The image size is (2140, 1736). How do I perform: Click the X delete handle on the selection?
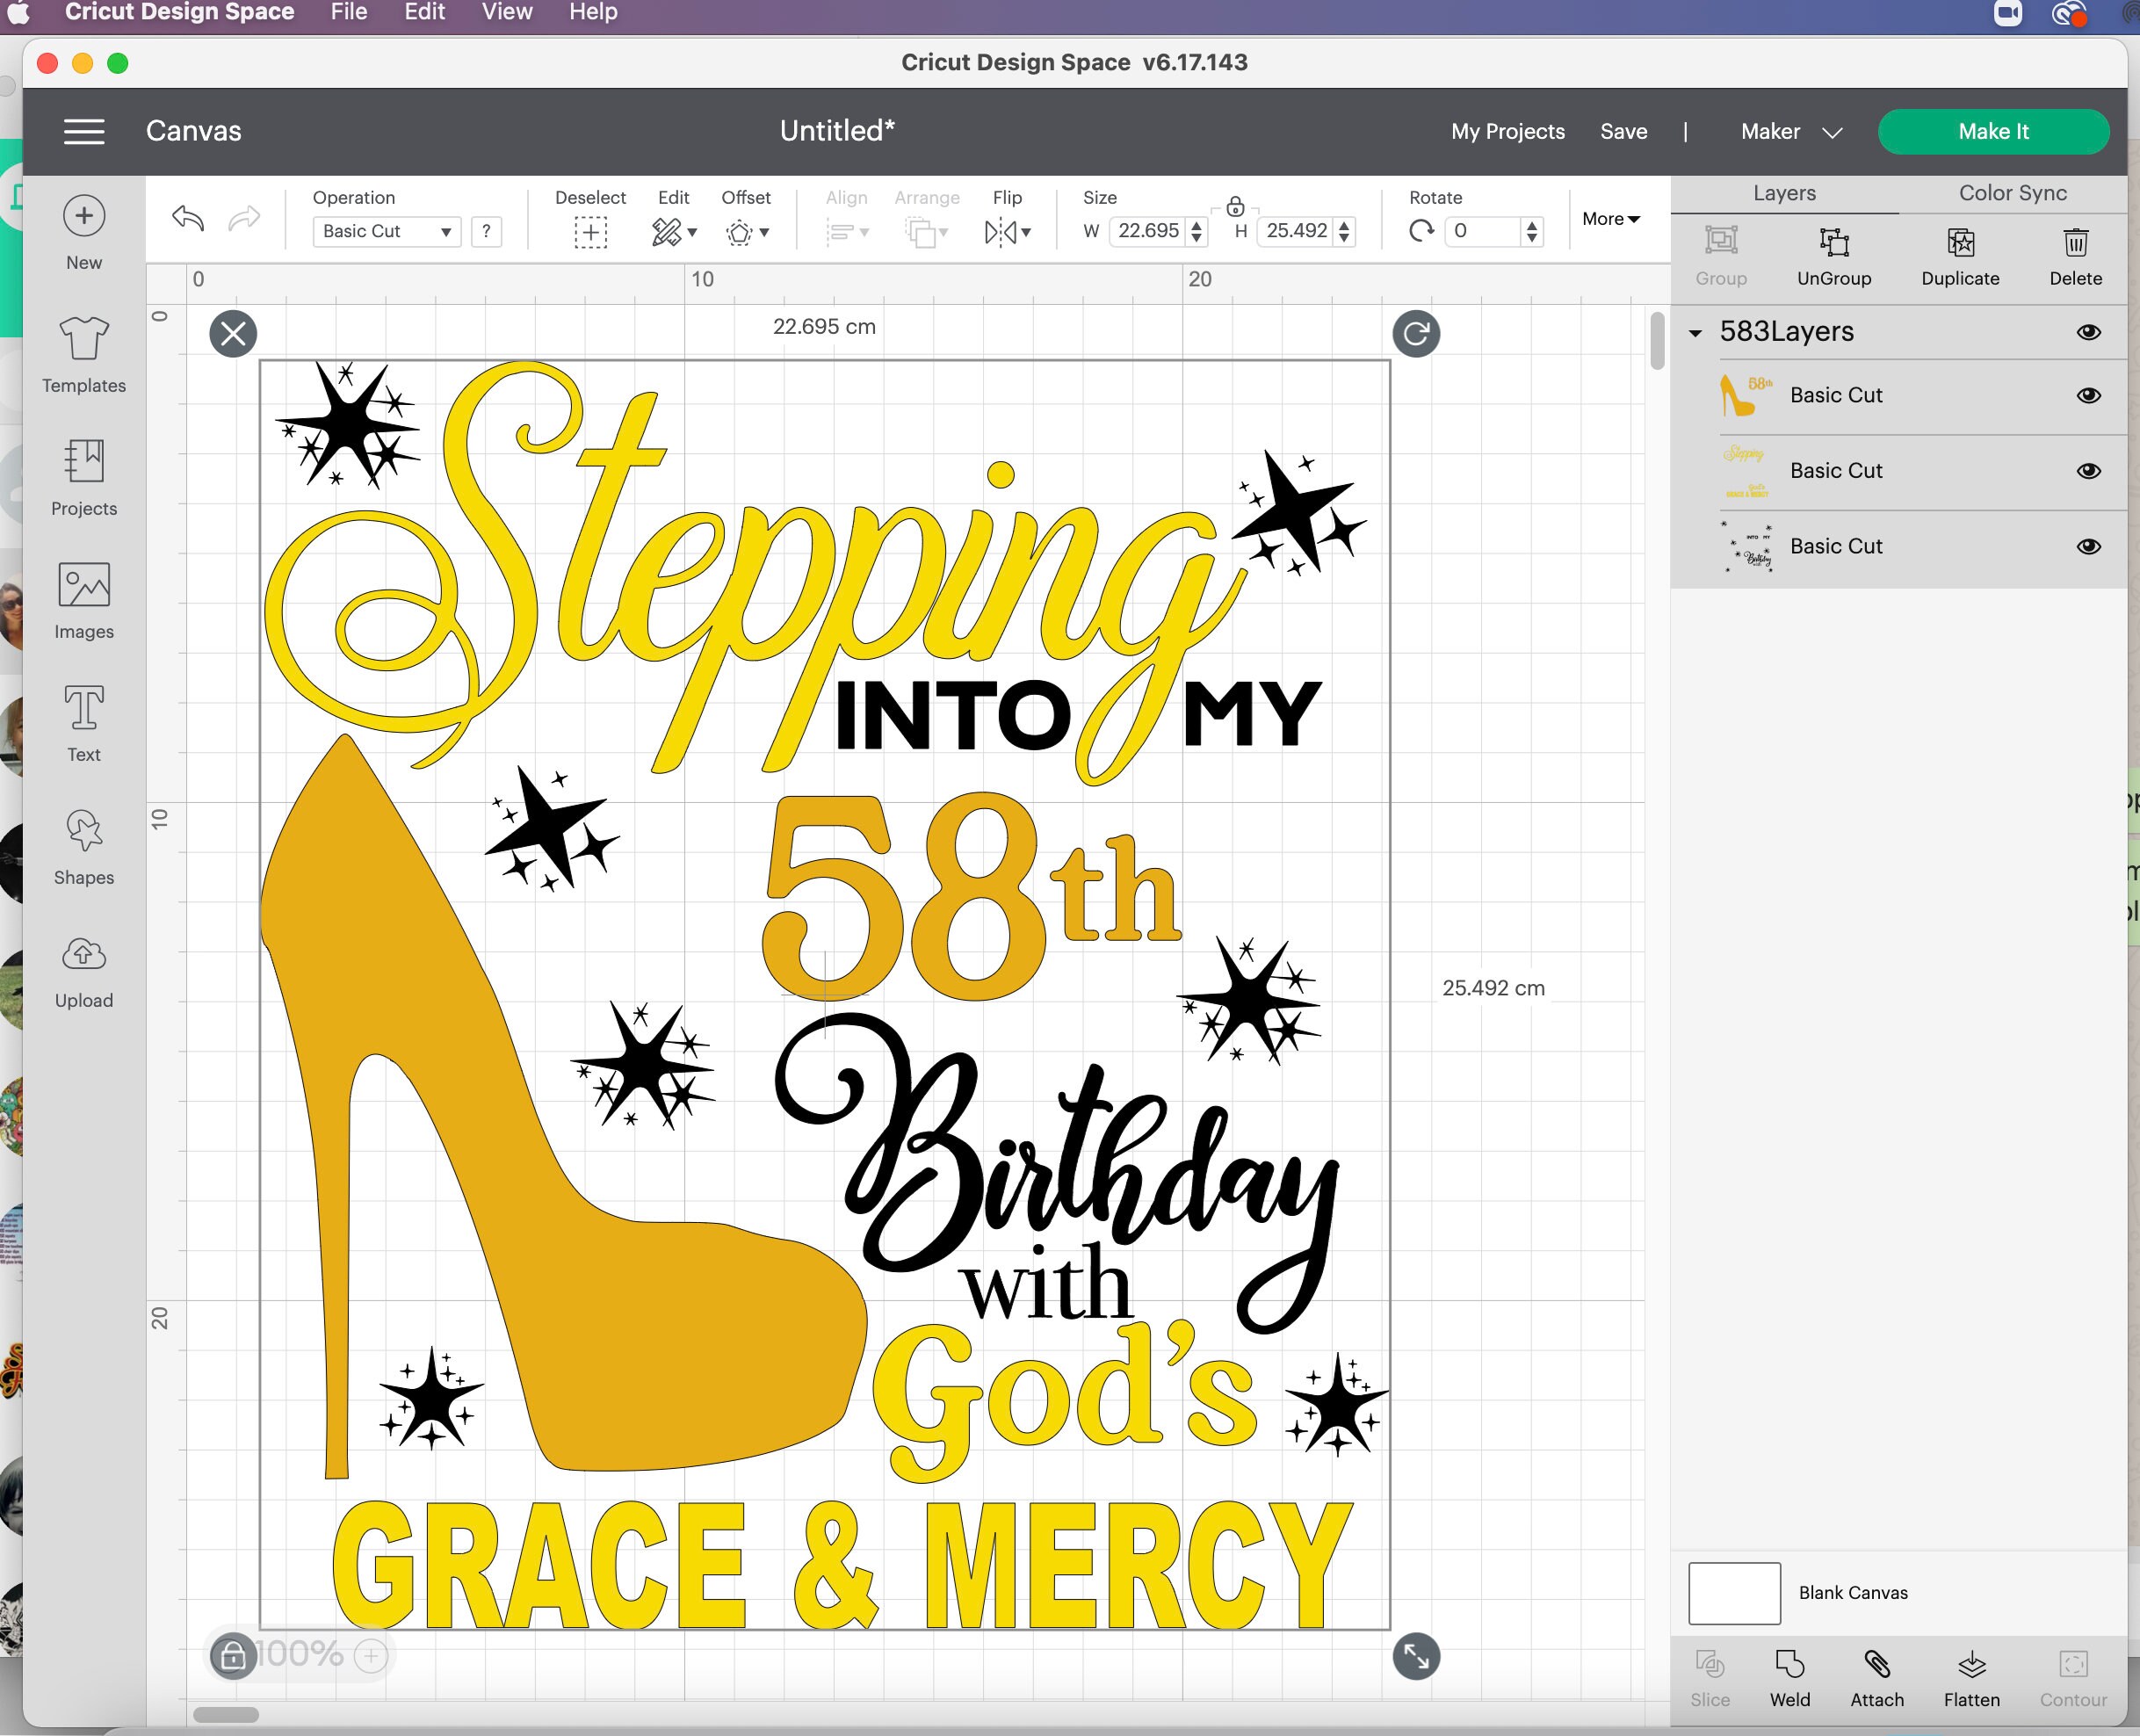pyautogui.click(x=233, y=333)
